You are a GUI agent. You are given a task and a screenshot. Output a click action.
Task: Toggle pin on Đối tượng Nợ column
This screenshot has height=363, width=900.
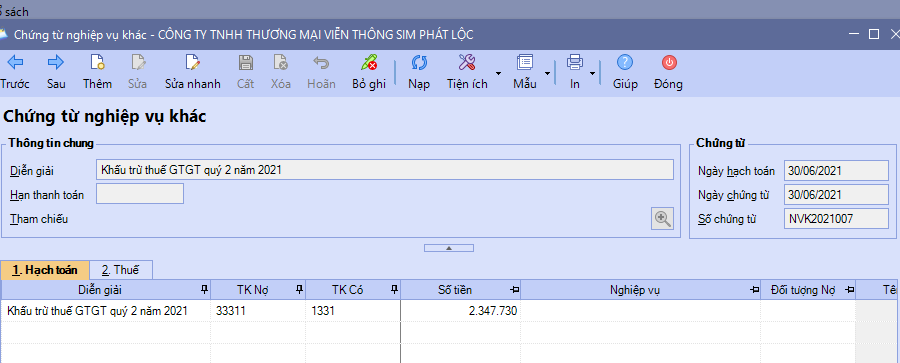click(849, 290)
